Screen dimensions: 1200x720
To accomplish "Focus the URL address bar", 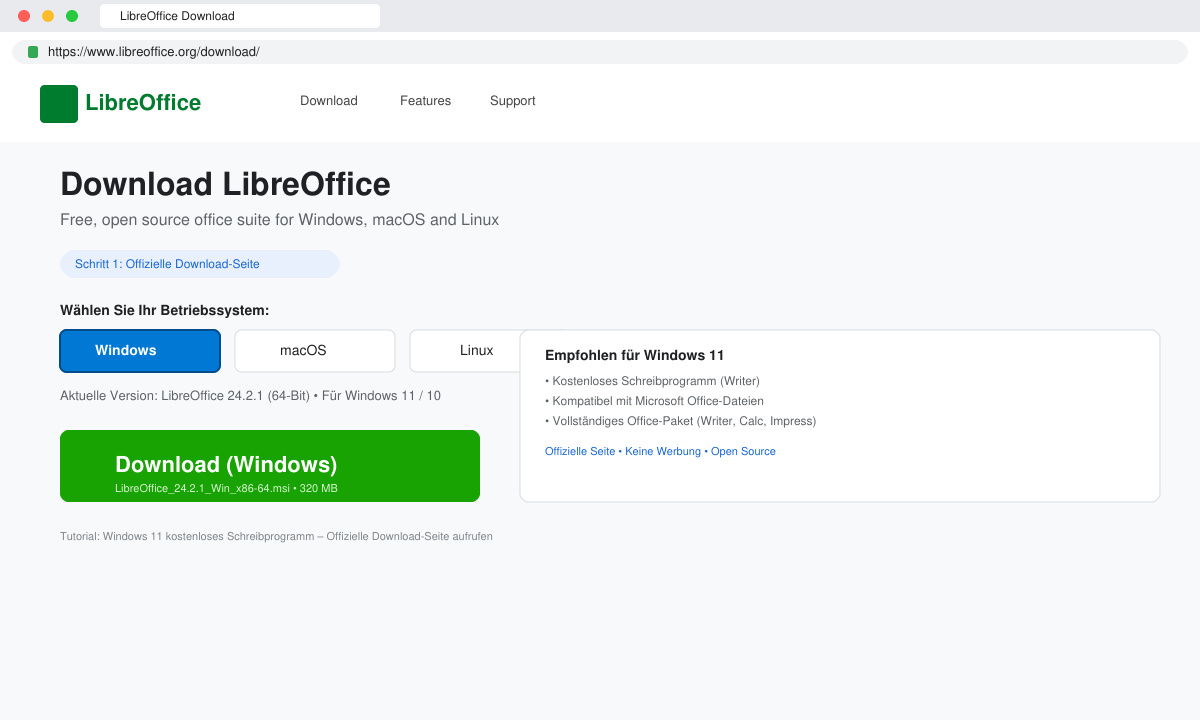I will pyautogui.click(x=600, y=52).
